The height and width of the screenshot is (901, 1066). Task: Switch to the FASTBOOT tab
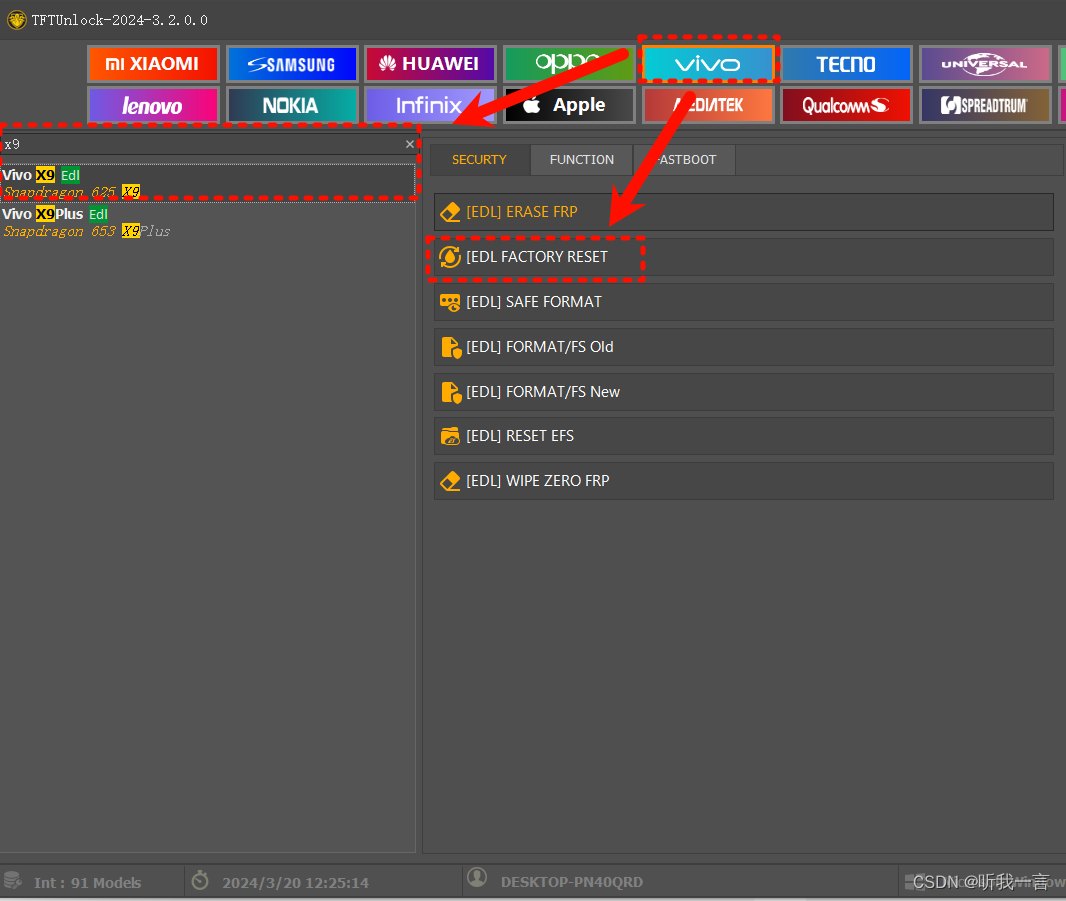(x=685, y=160)
